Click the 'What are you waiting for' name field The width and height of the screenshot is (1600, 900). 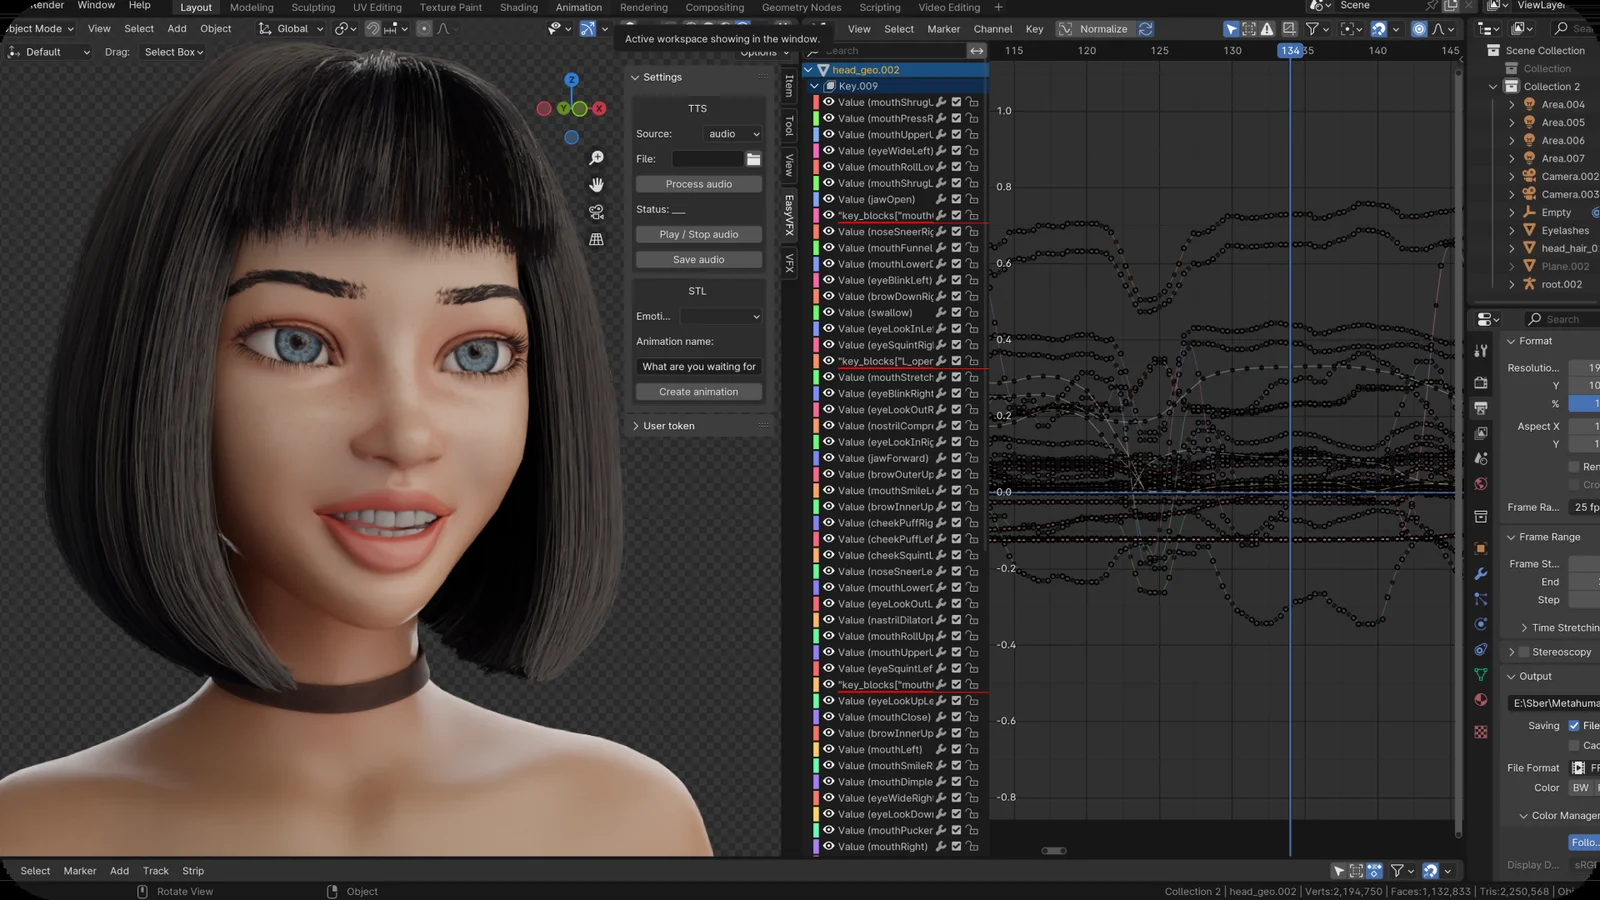pyautogui.click(x=698, y=366)
